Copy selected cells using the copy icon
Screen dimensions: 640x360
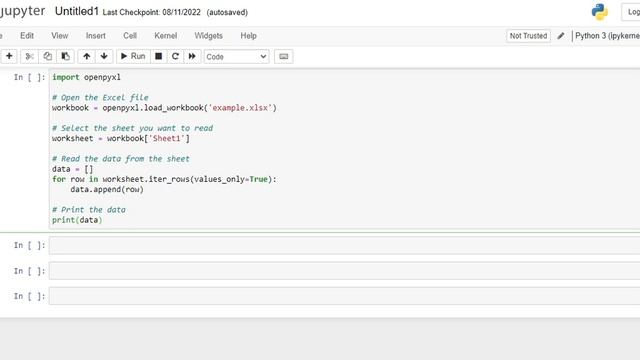click(47, 56)
